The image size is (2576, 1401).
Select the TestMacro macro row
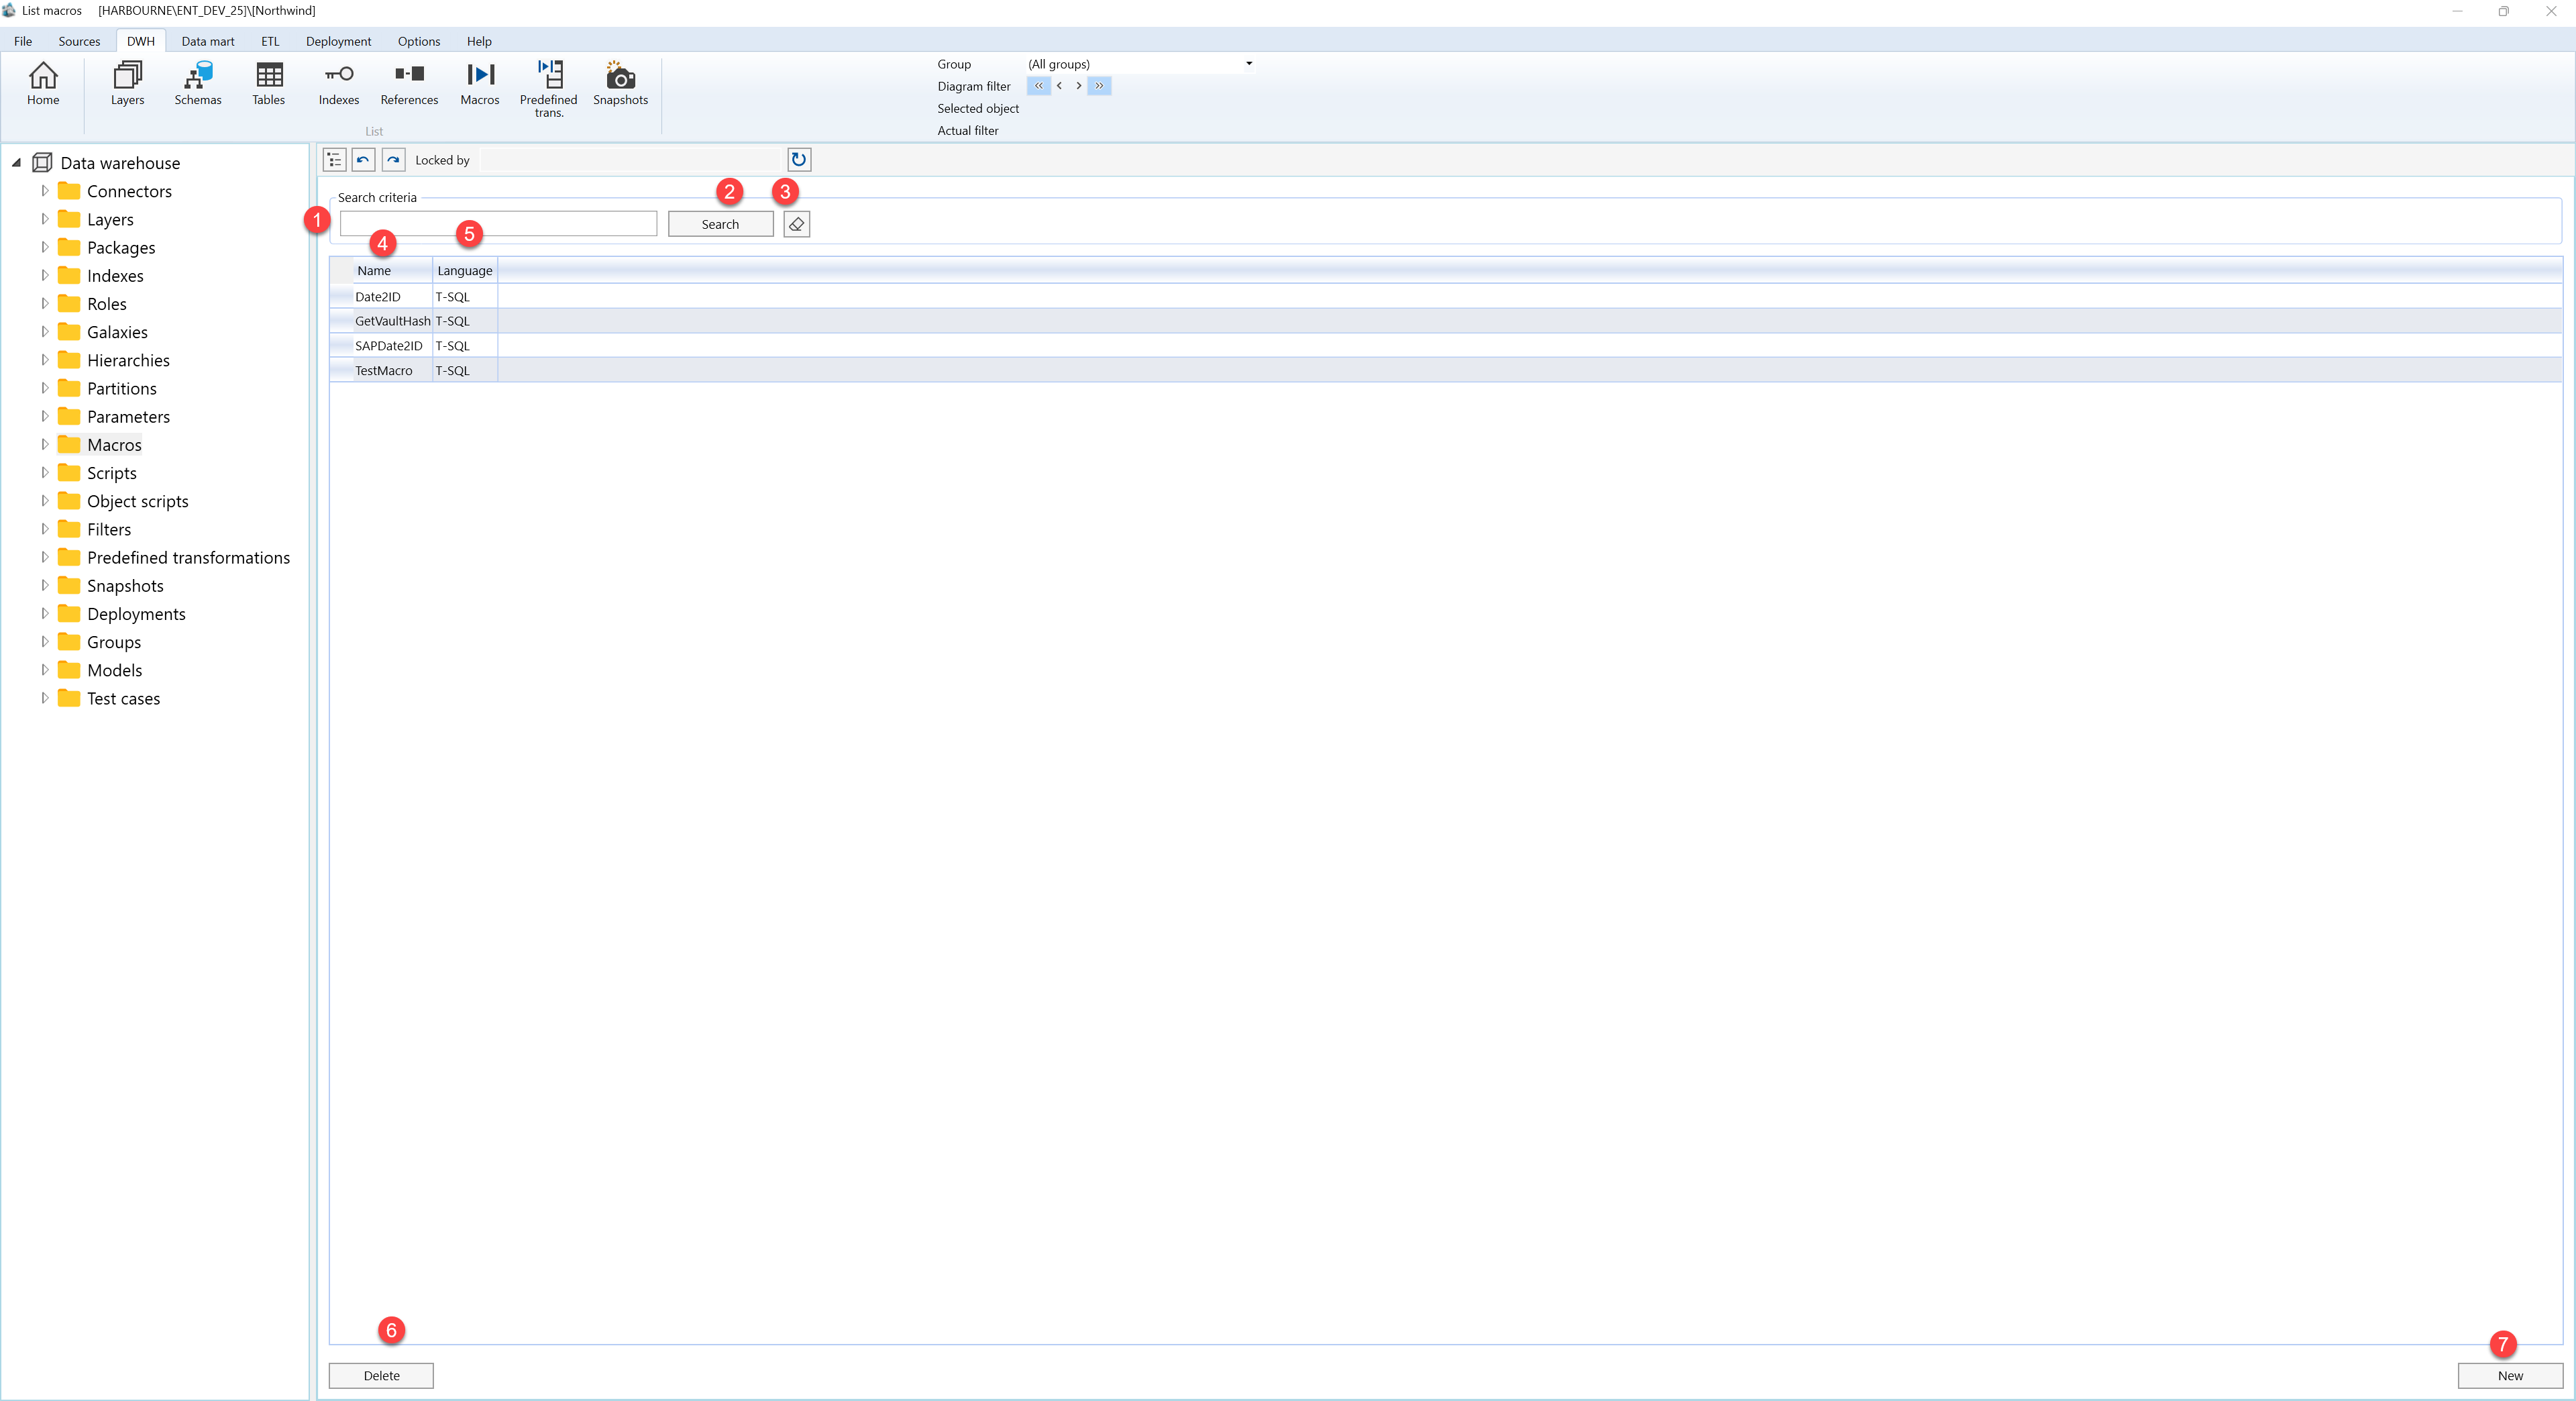pos(1445,370)
